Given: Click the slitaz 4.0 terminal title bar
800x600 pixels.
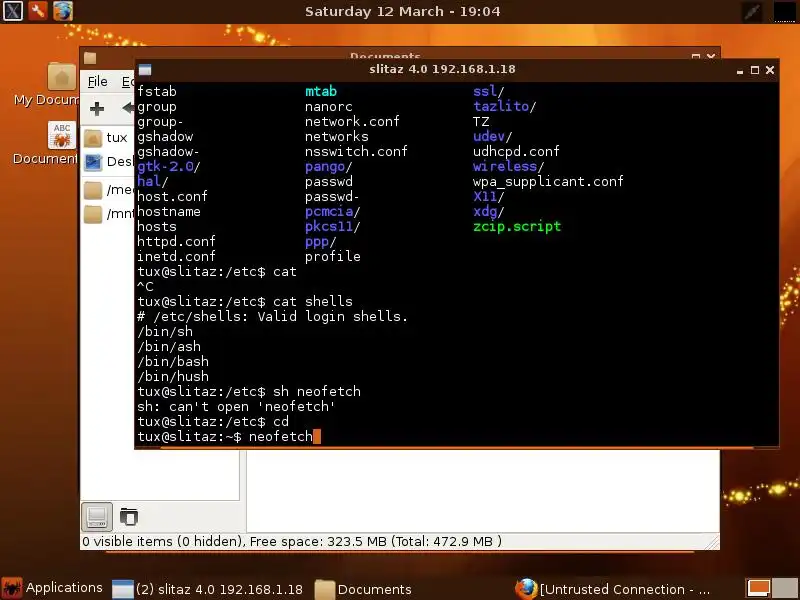Looking at the screenshot, I should 442,69.
